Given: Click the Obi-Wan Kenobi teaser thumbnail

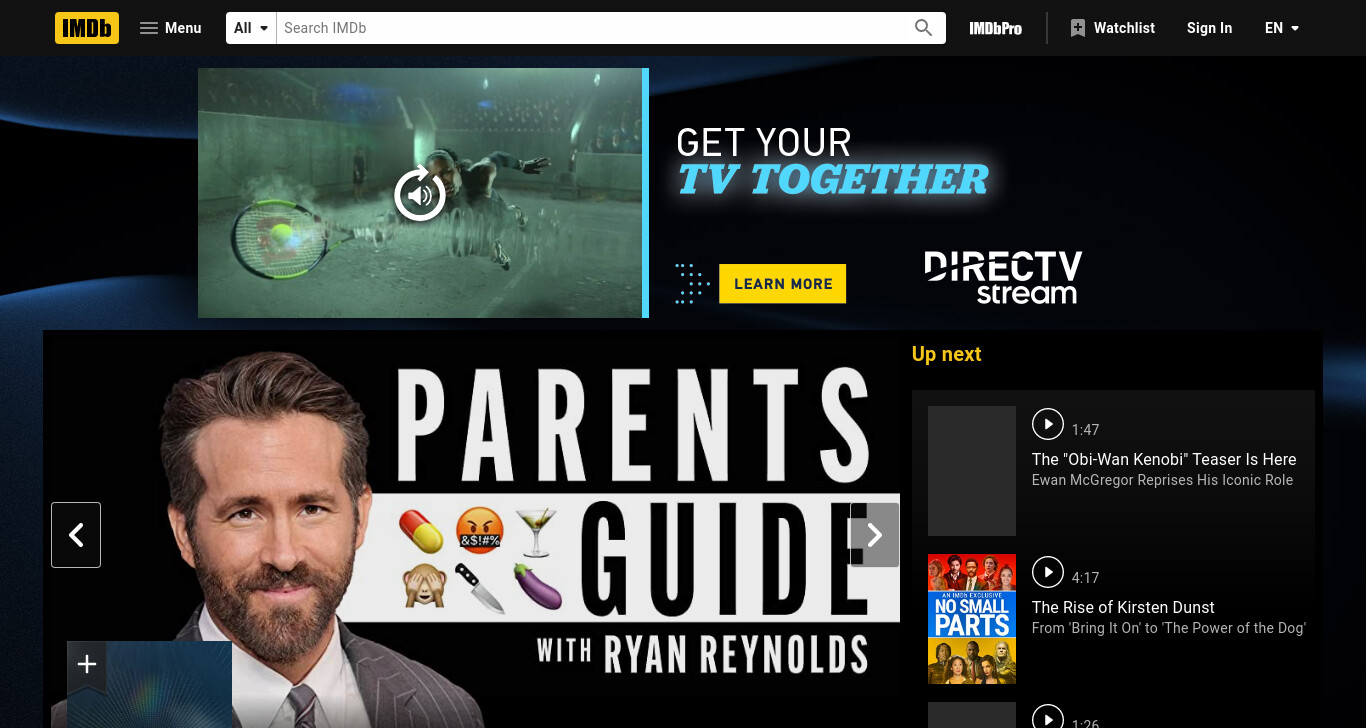Looking at the screenshot, I should pos(972,471).
